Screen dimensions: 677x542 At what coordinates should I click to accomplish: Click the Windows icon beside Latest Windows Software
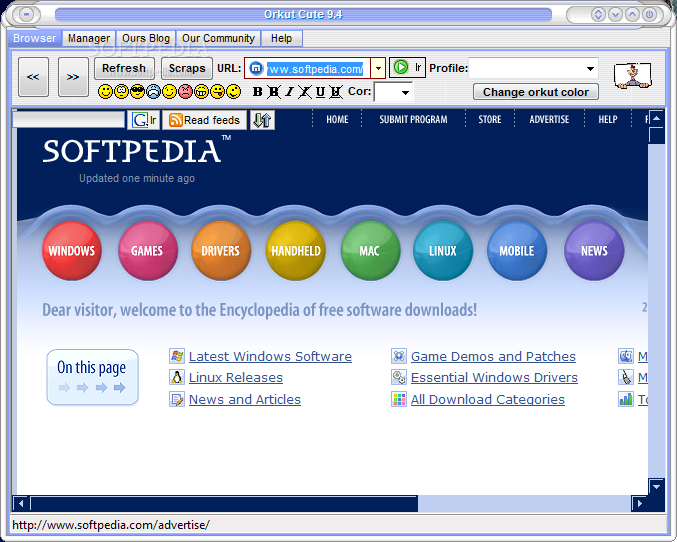coord(177,356)
